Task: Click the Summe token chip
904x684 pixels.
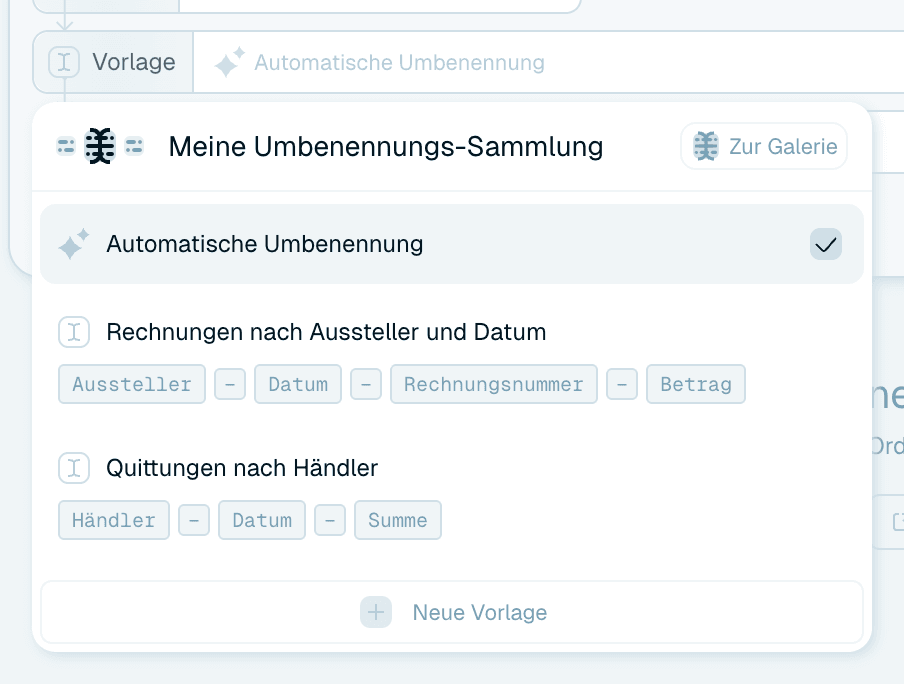Action: [398, 520]
